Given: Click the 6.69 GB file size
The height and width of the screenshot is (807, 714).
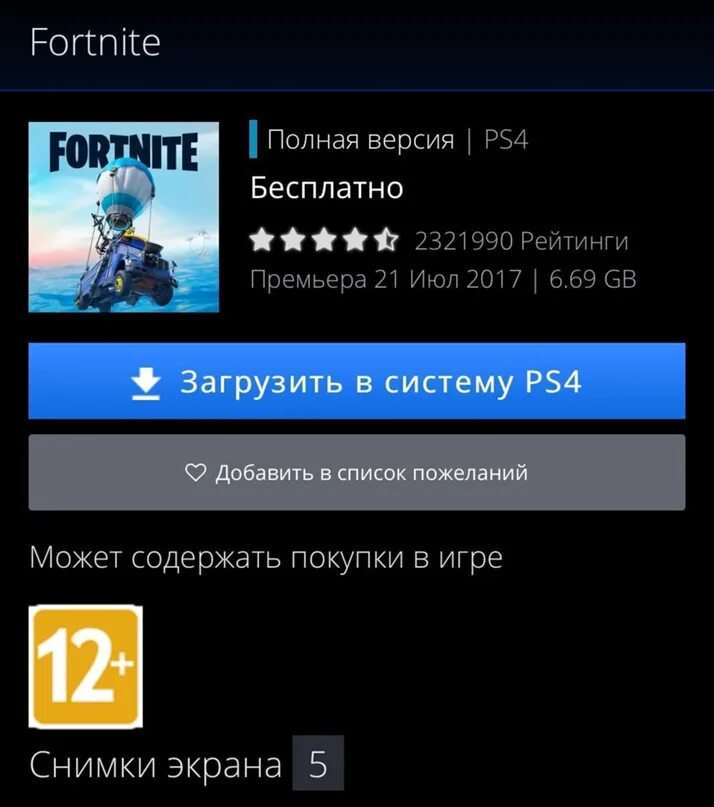Looking at the screenshot, I should point(593,279).
